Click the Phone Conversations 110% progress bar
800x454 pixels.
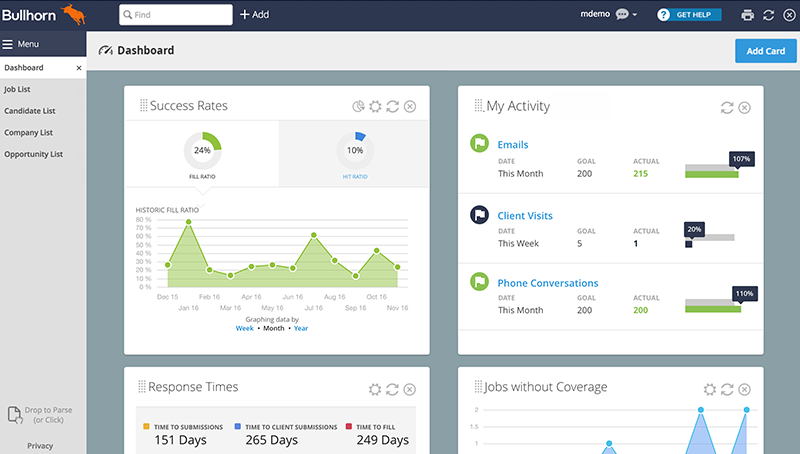coord(713,306)
